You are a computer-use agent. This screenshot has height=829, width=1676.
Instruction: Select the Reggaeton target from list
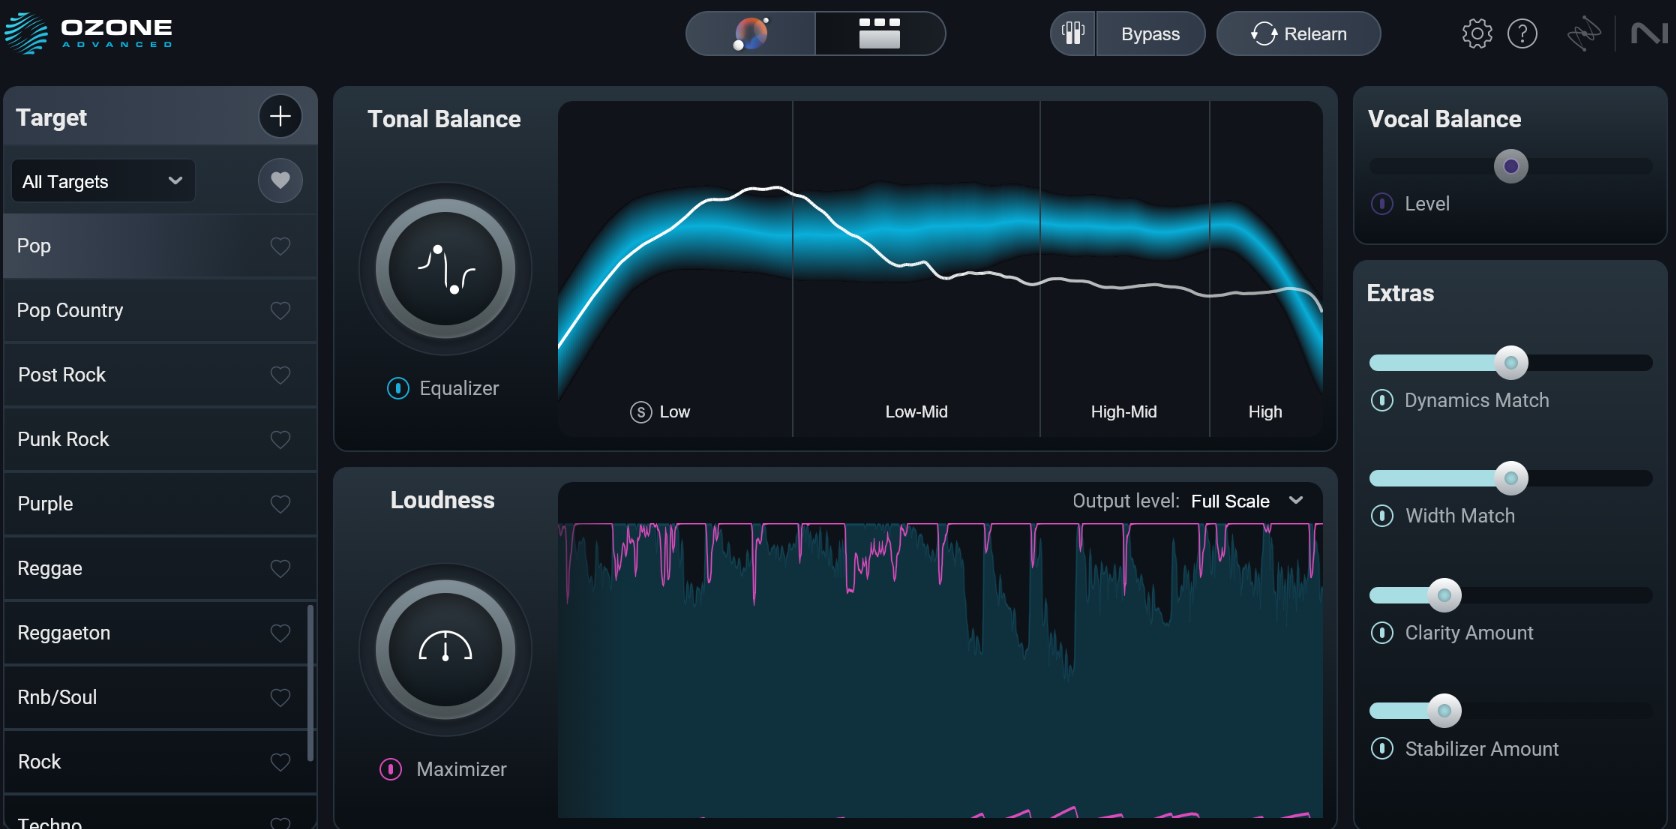64,633
